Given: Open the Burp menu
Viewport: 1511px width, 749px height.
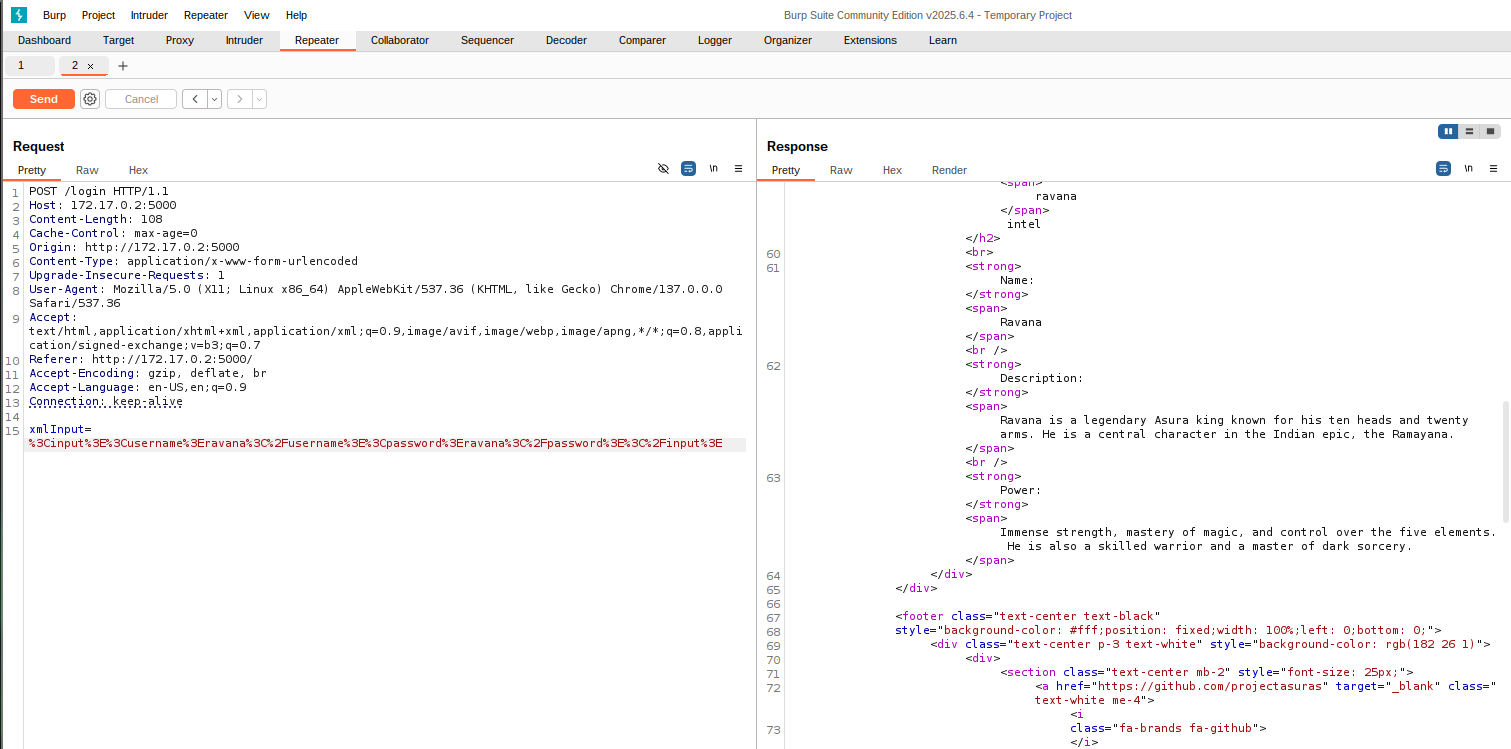Looking at the screenshot, I should 55,15.
